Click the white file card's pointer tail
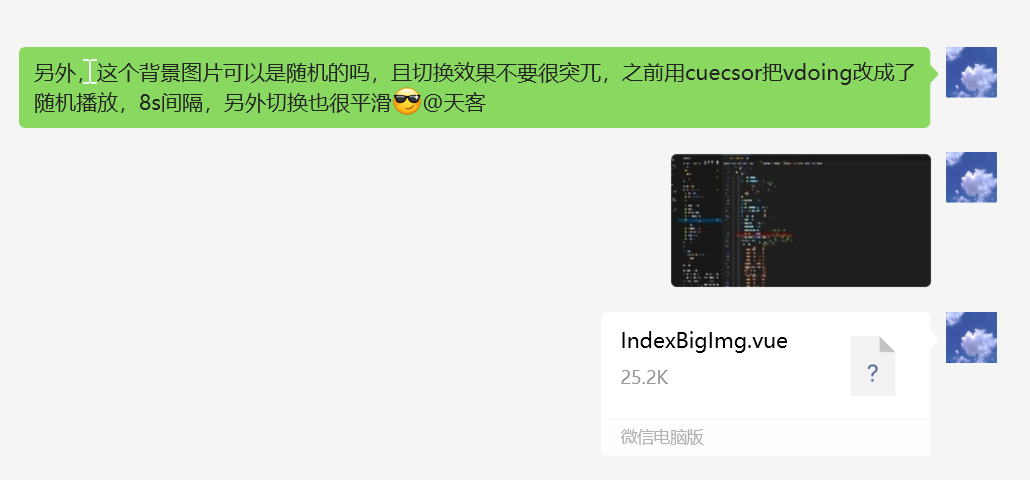 934,338
